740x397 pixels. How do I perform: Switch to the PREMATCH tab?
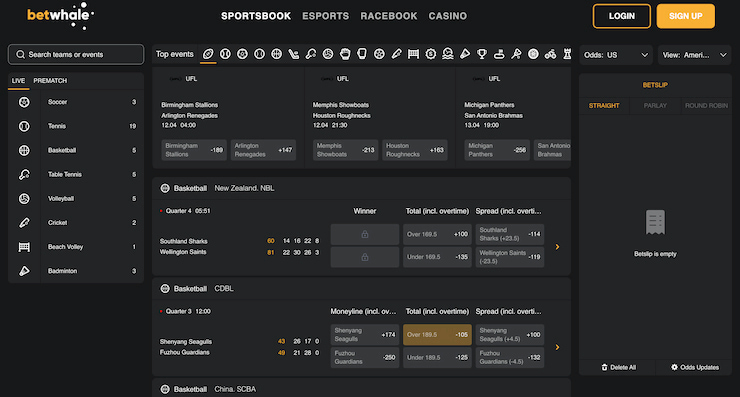pos(50,81)
